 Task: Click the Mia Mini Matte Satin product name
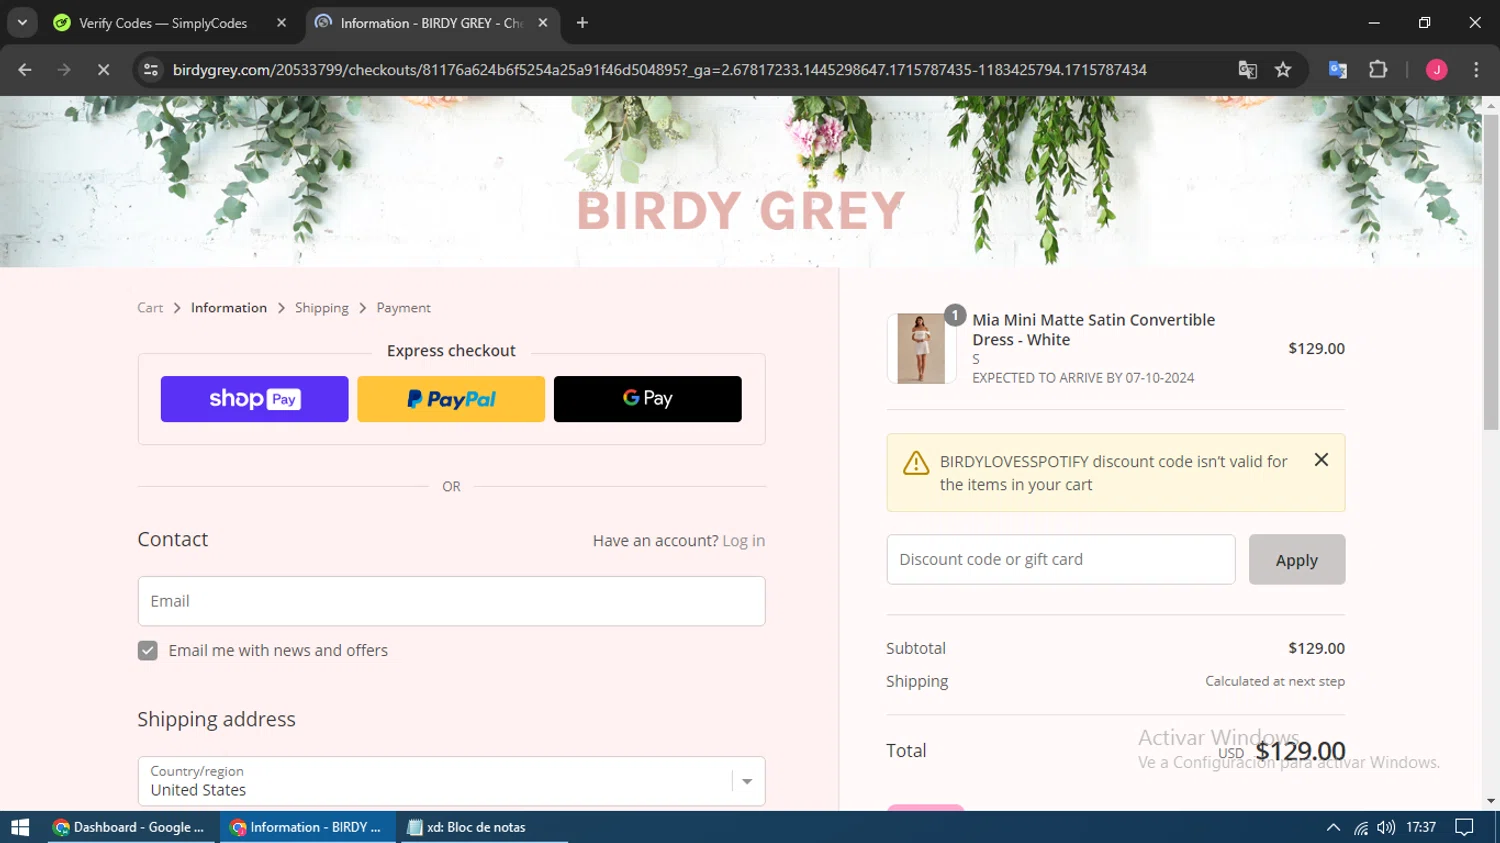(1093, 330)
